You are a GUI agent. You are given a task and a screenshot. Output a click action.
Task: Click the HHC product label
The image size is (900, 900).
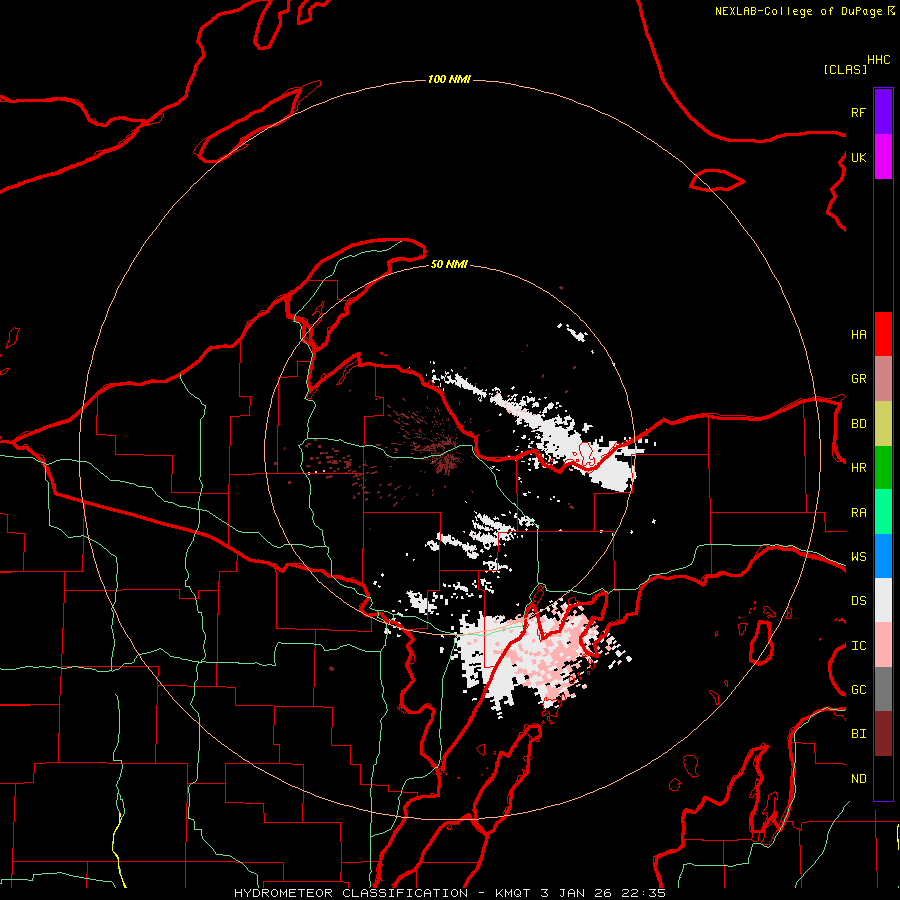[x=879, y=60]
